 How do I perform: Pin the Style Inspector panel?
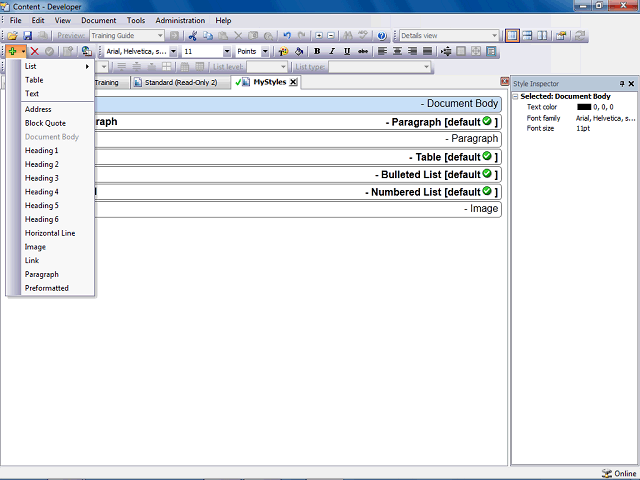pyautogui.click(x=622, y=84)
